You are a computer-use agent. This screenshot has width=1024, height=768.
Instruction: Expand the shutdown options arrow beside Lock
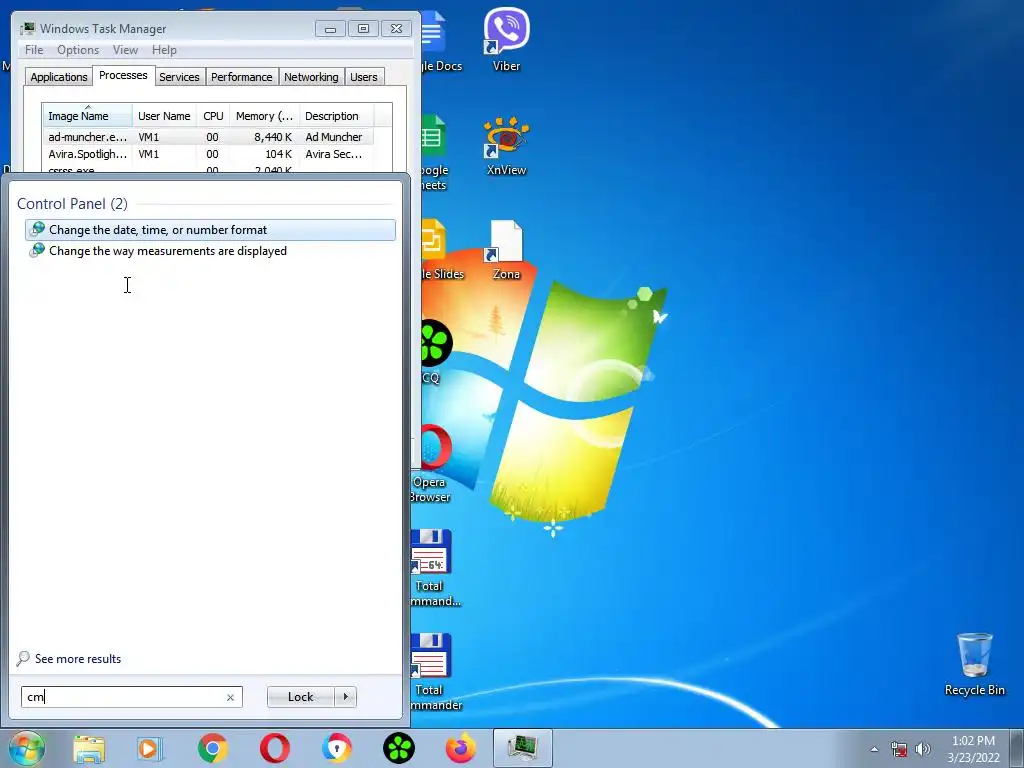point(345,697)
